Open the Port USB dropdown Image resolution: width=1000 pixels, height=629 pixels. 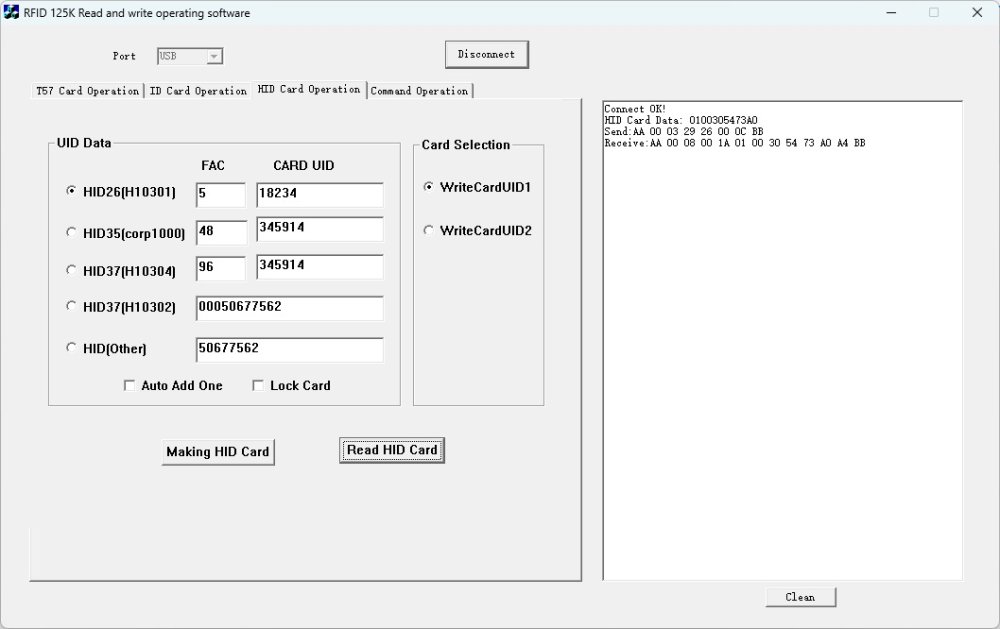(214, 56)
